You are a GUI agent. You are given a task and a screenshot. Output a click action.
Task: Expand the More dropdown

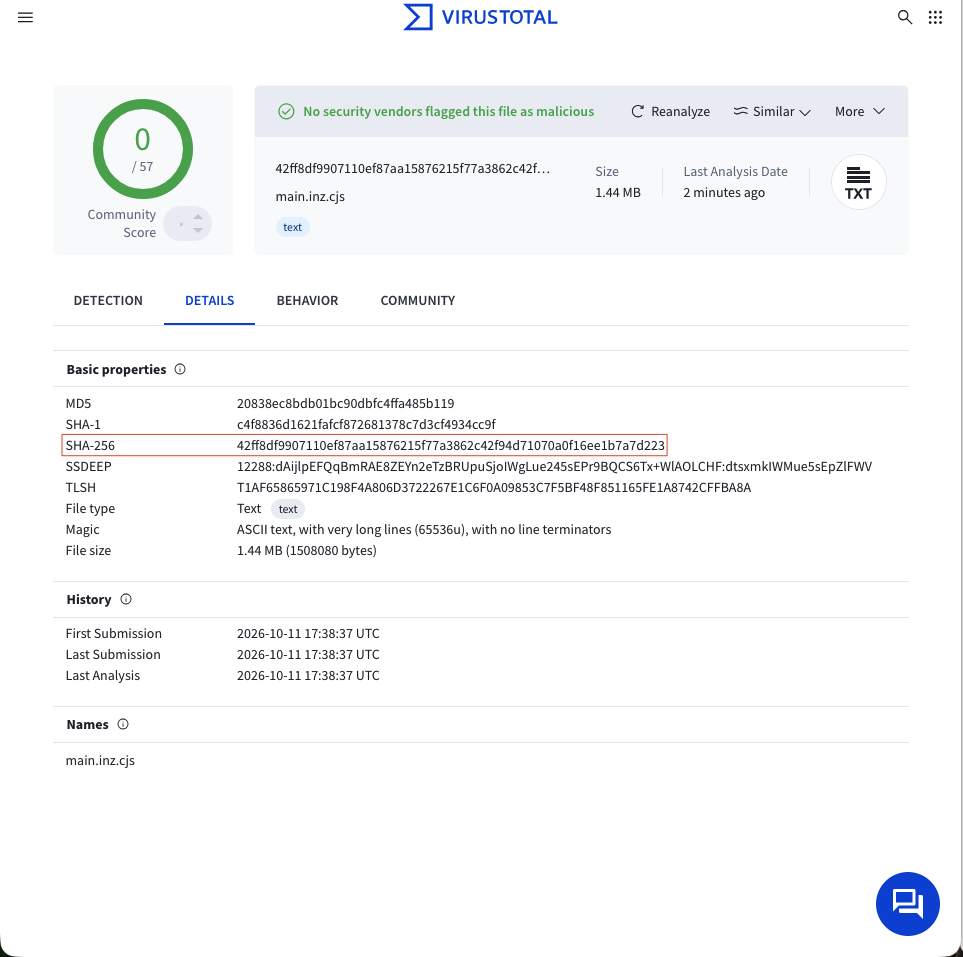coord(860,111)
